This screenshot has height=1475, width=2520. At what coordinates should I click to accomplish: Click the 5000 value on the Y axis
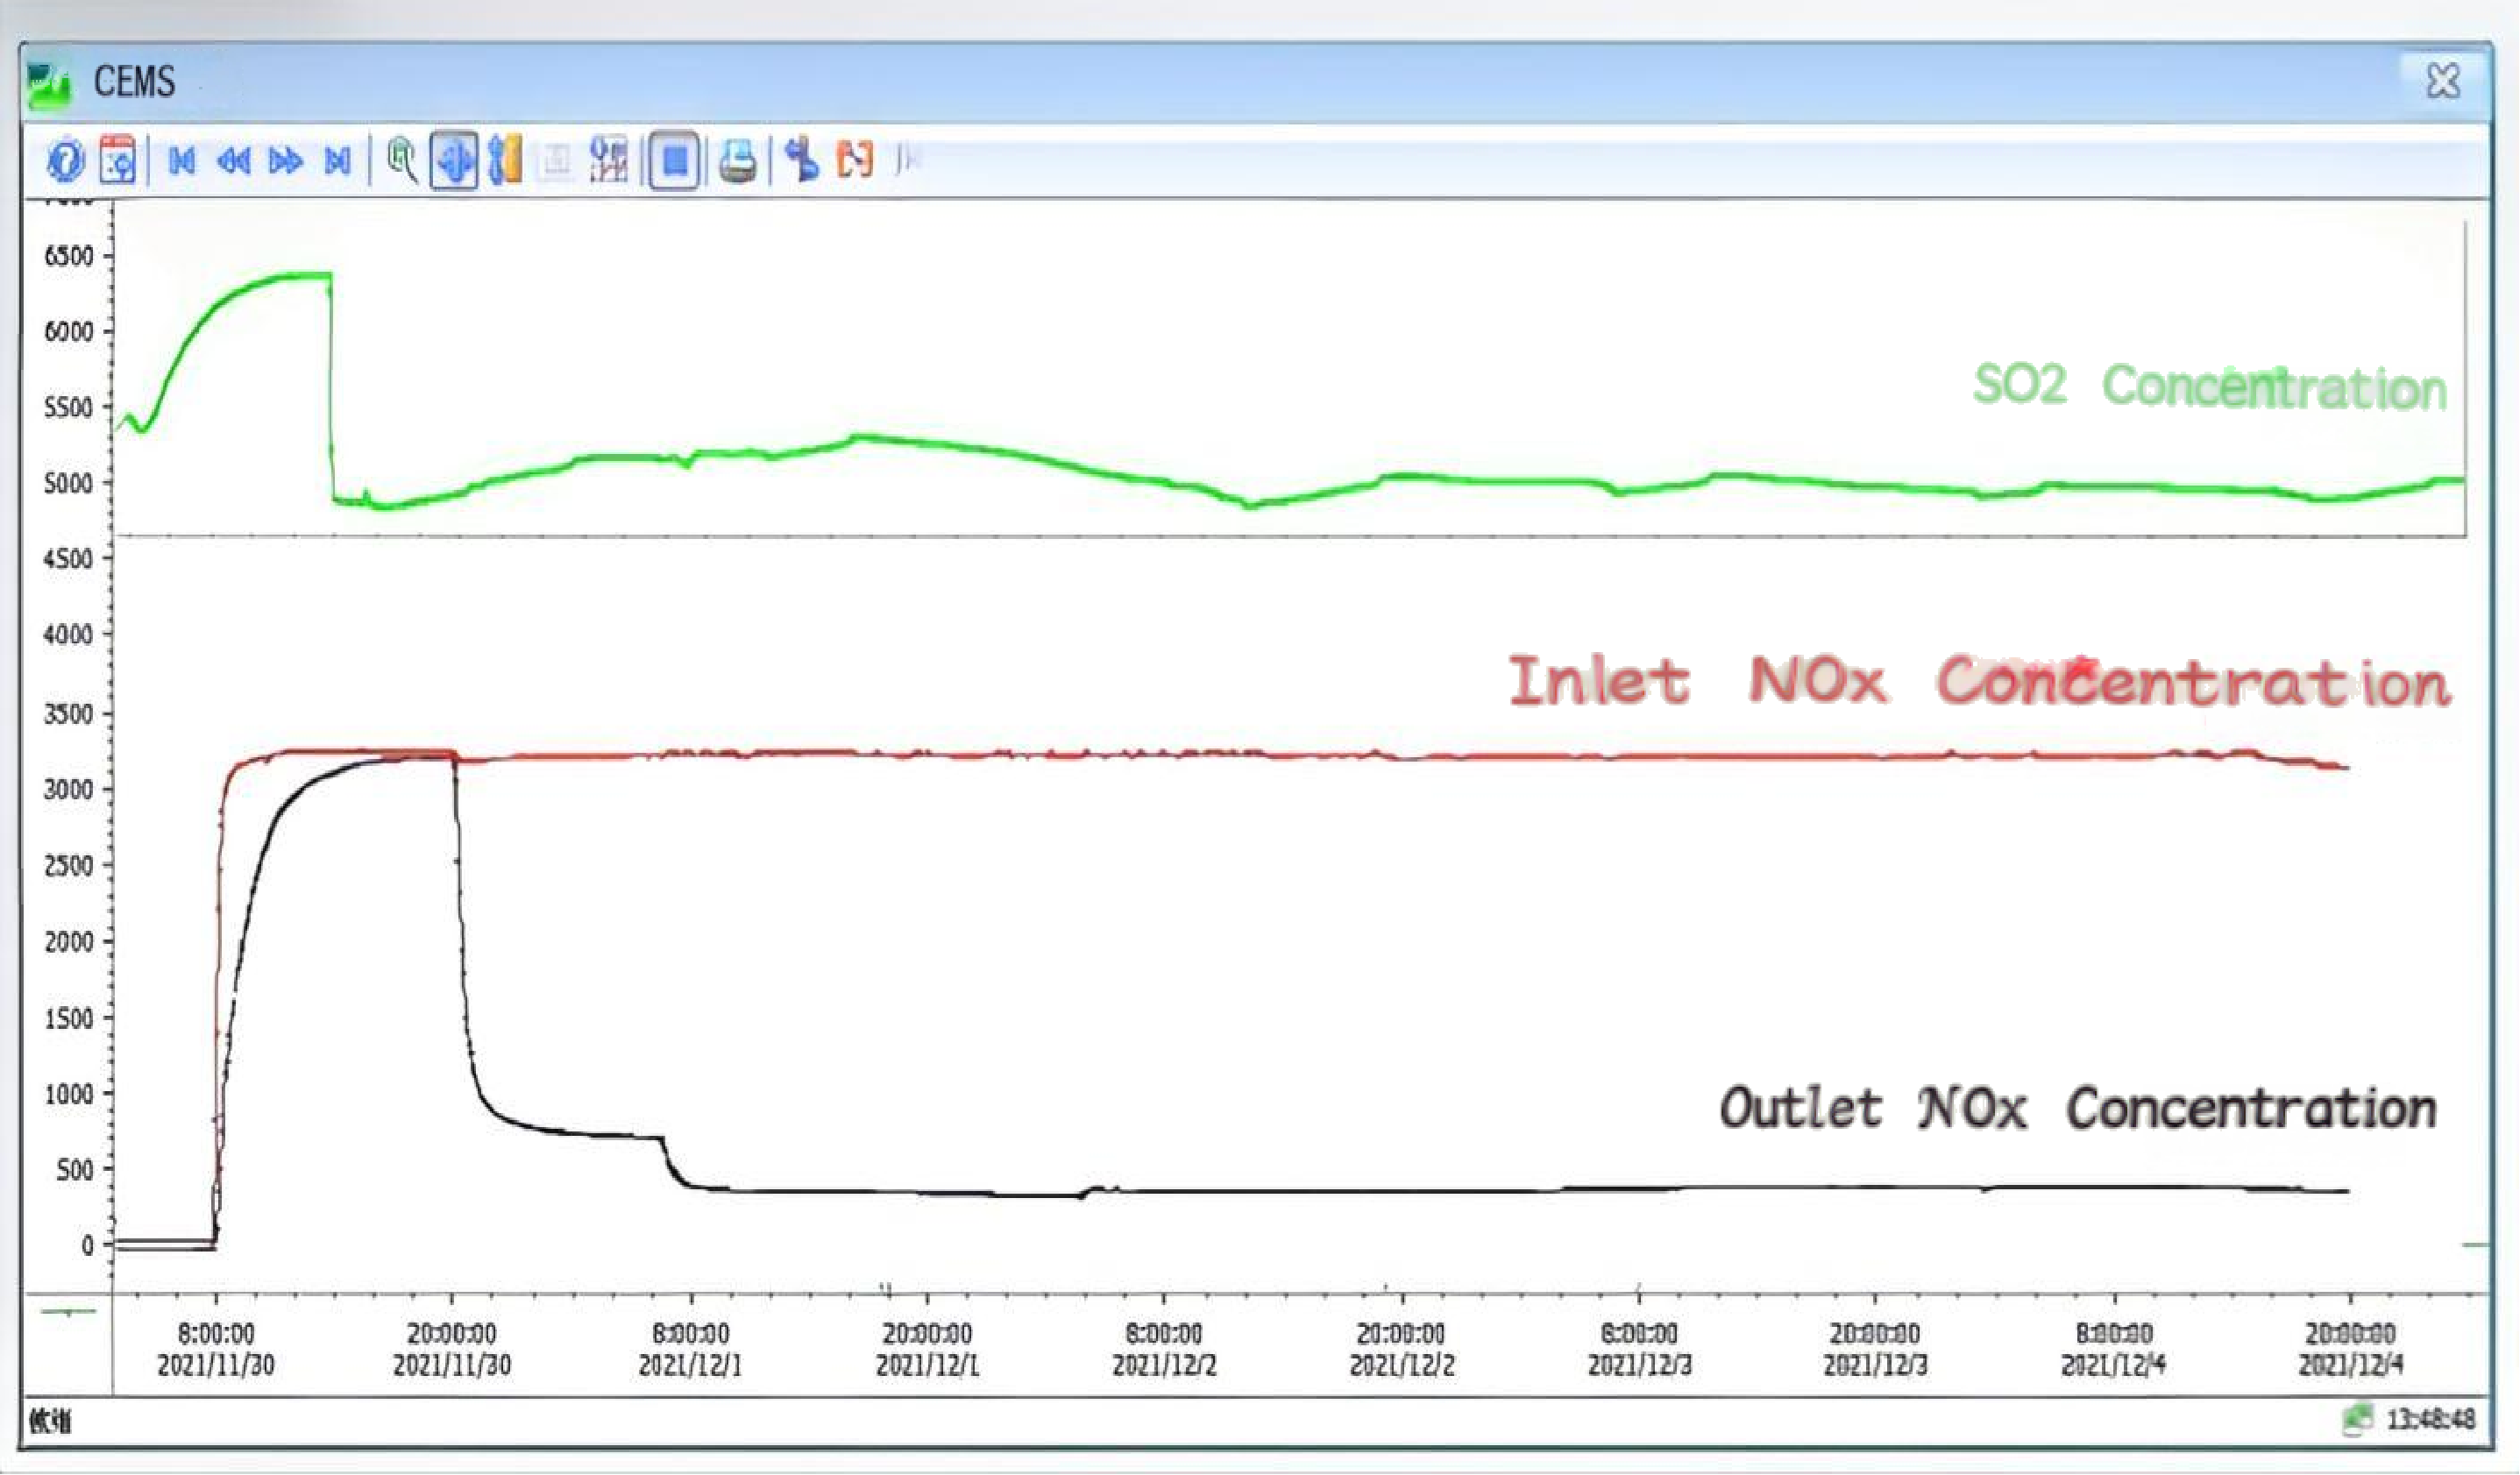click(x=68, y=484)
